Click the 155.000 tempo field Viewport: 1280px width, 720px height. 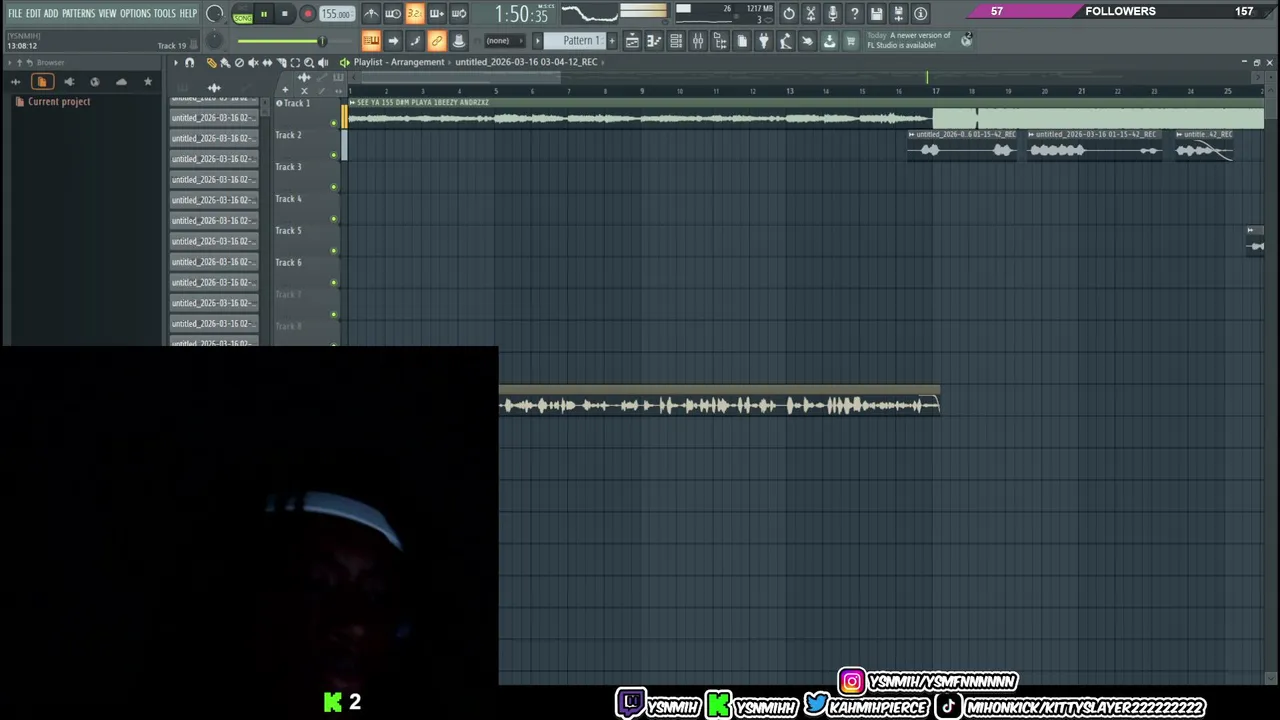(x=336, y=14)
